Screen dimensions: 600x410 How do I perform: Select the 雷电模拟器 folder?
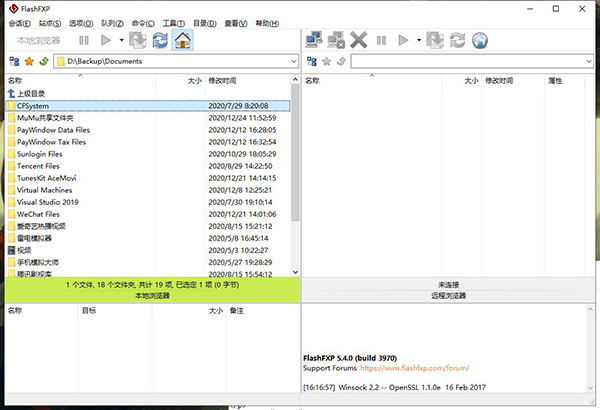point(148,238)
